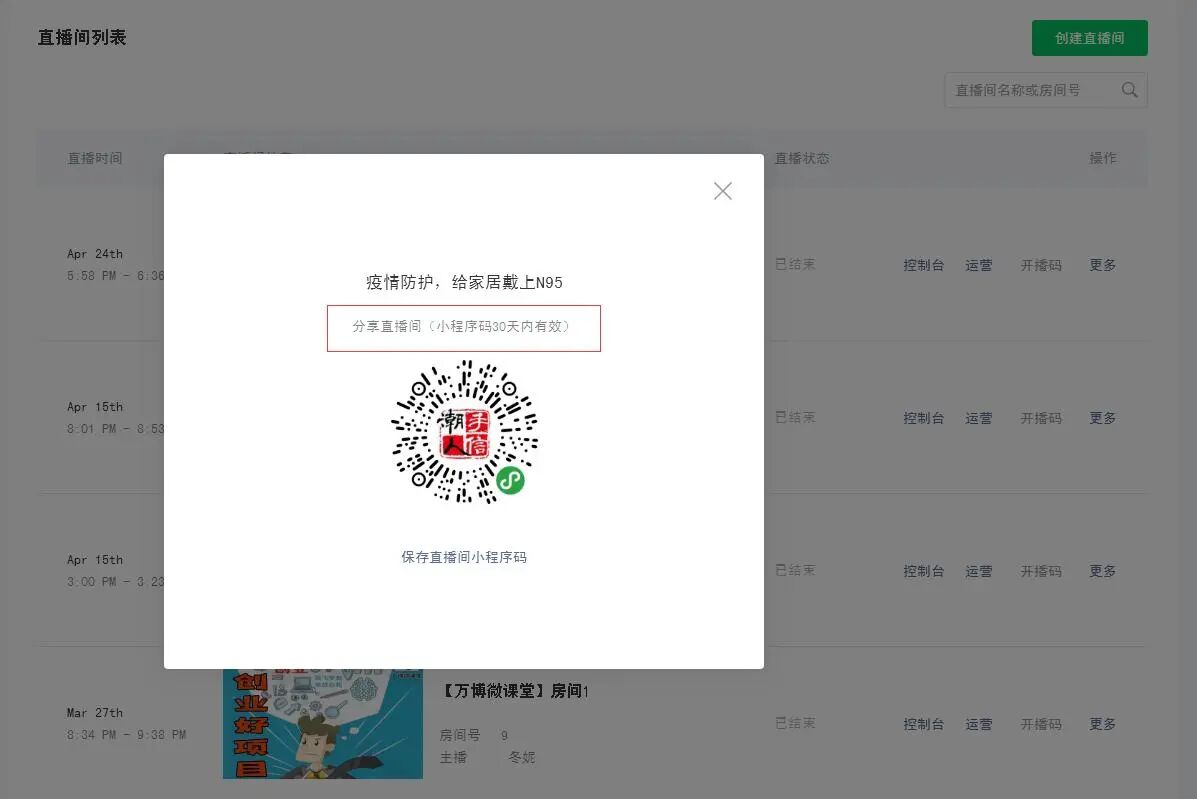1197x799 pixels.
Task: Click the search magnifier icon
Action: coord(1130,90)
